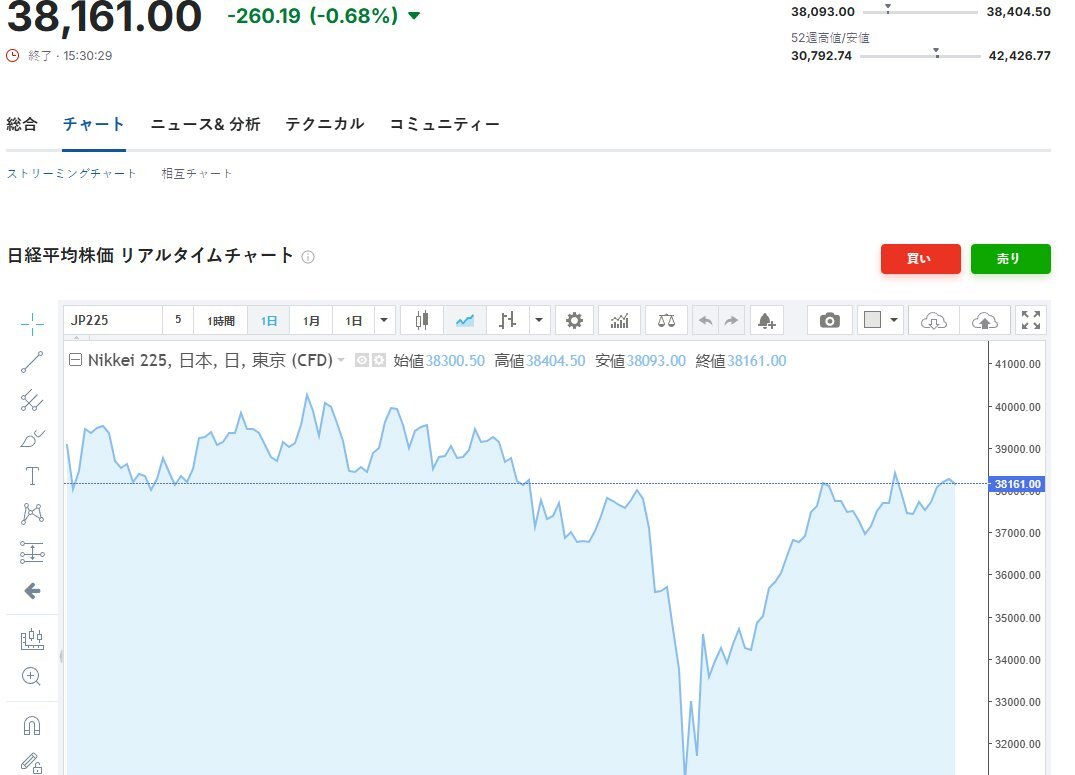Click the 52週高値/安値 label
Image resolution: width=1075 pixels, height=775 pixels.
point(830,38)
